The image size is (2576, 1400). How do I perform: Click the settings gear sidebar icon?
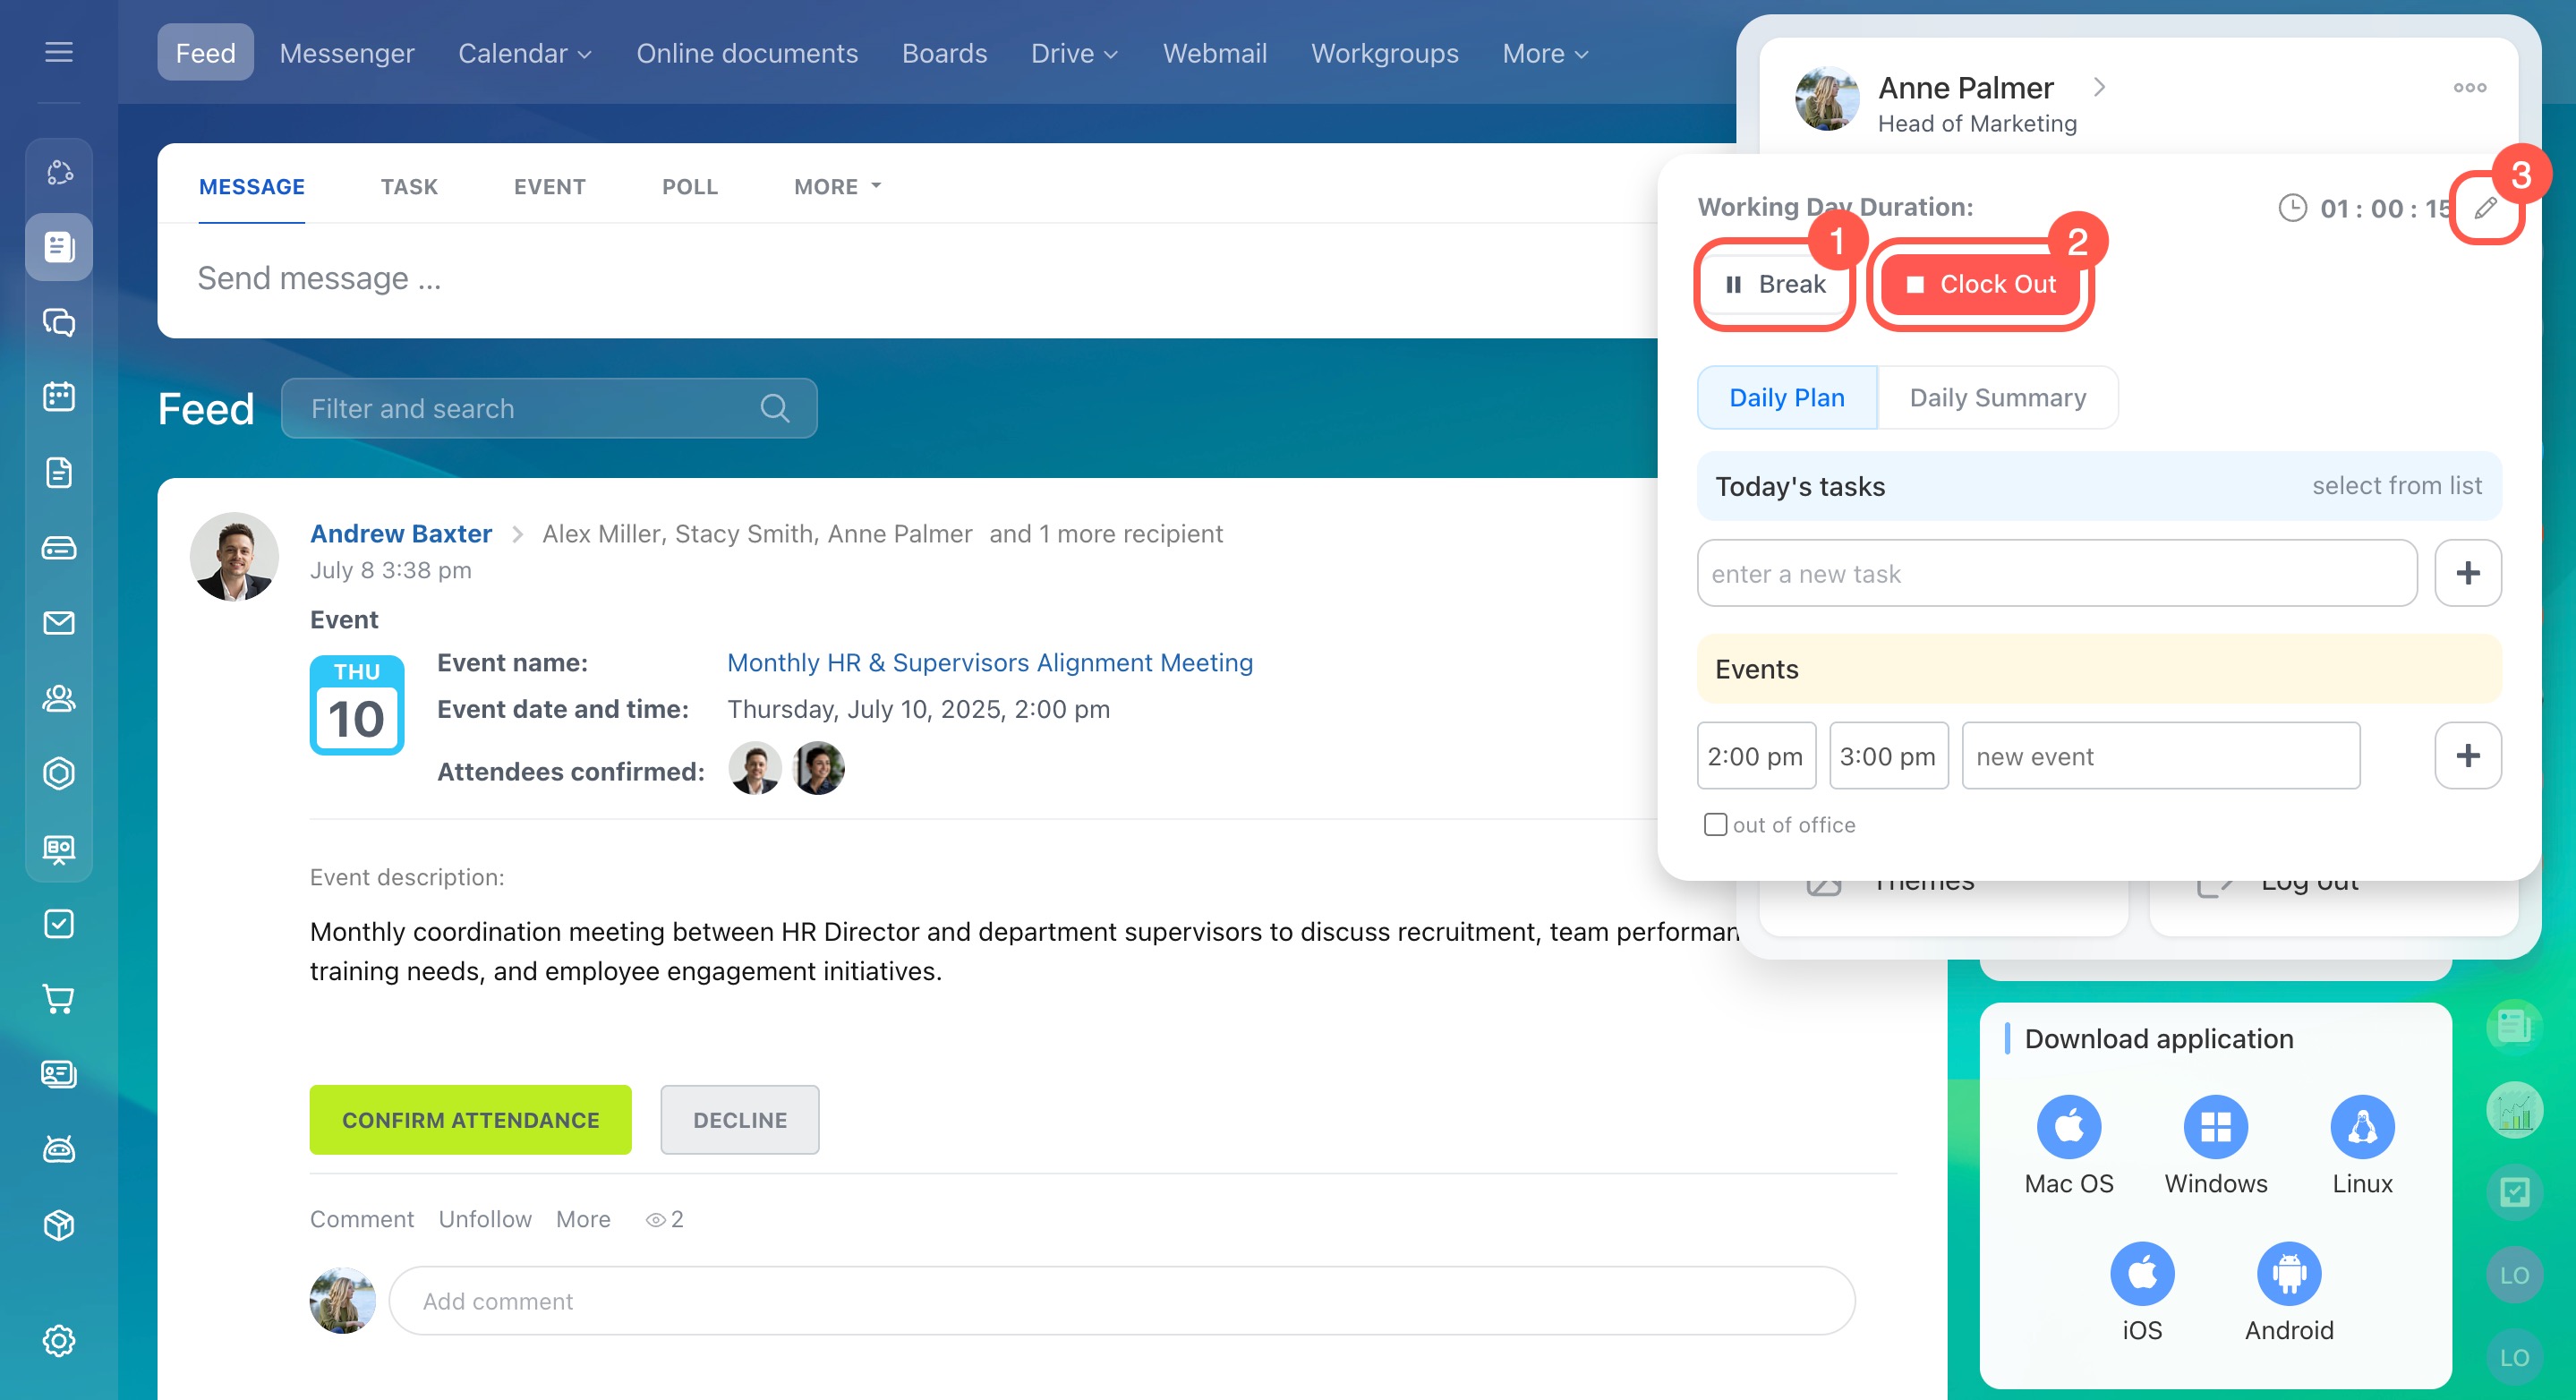[x=59, y=1340]
